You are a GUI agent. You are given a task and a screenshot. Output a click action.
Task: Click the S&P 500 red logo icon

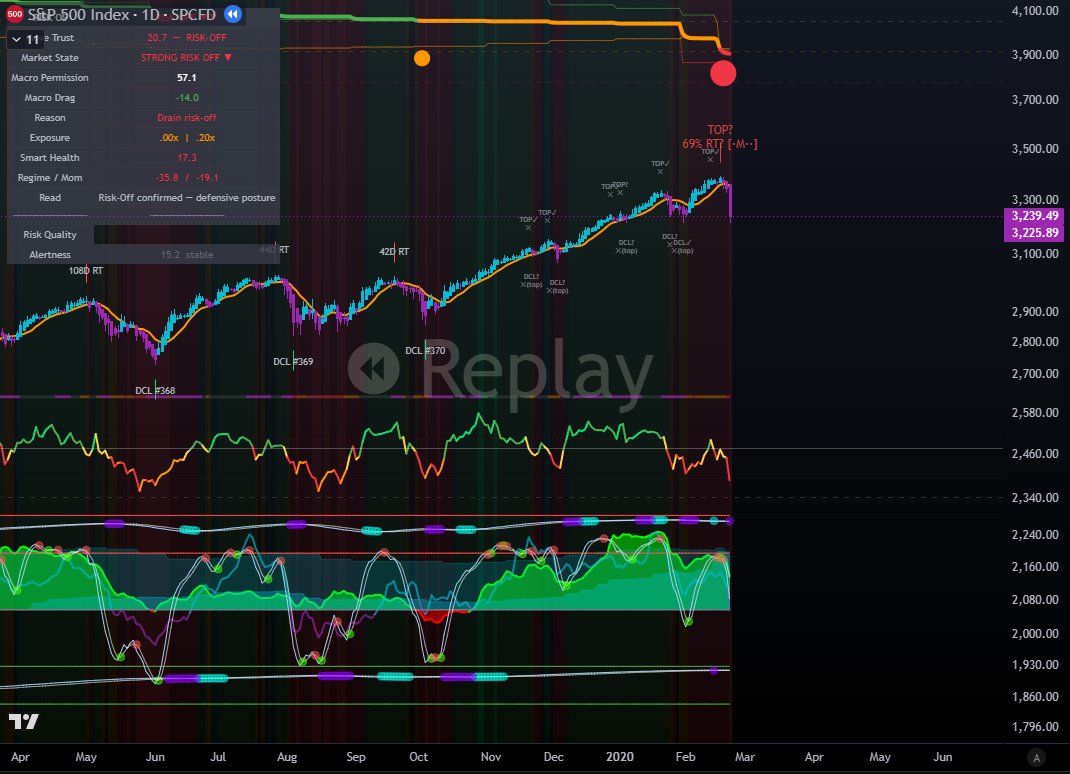click(14, 14)
